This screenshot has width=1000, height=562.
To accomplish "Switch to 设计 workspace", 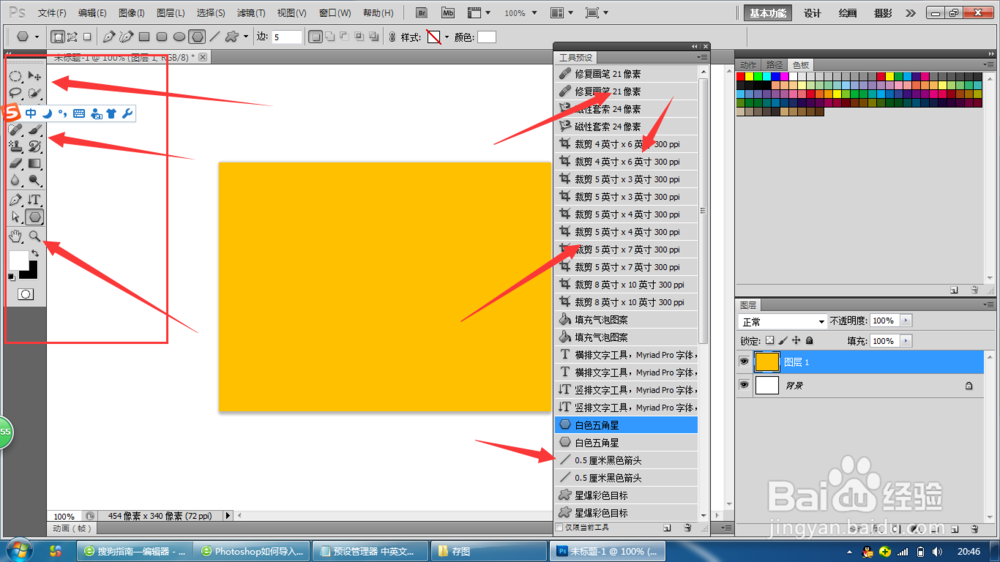I will click(812, 13).
